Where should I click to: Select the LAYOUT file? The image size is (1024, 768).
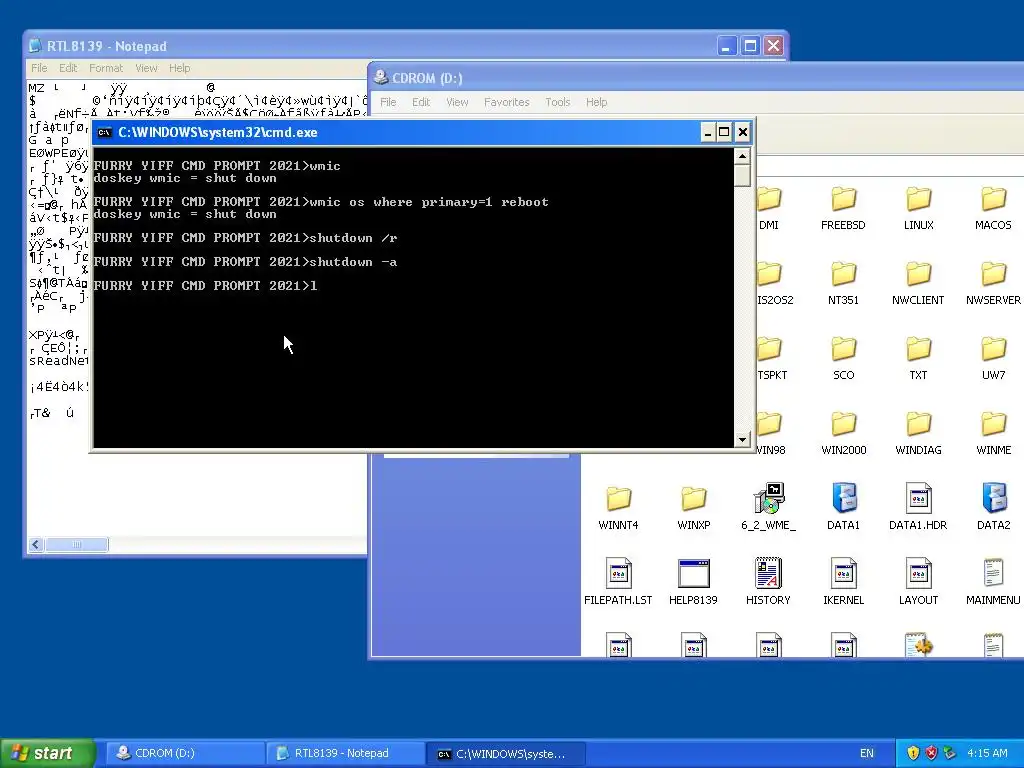(x=918, y=583)
